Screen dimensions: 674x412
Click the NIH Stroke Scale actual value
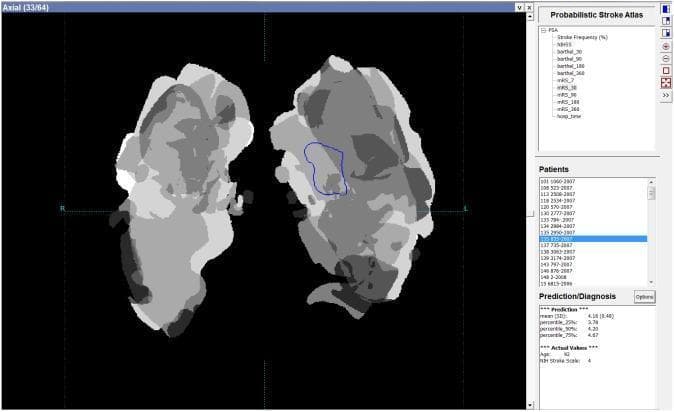coord(589,361)
